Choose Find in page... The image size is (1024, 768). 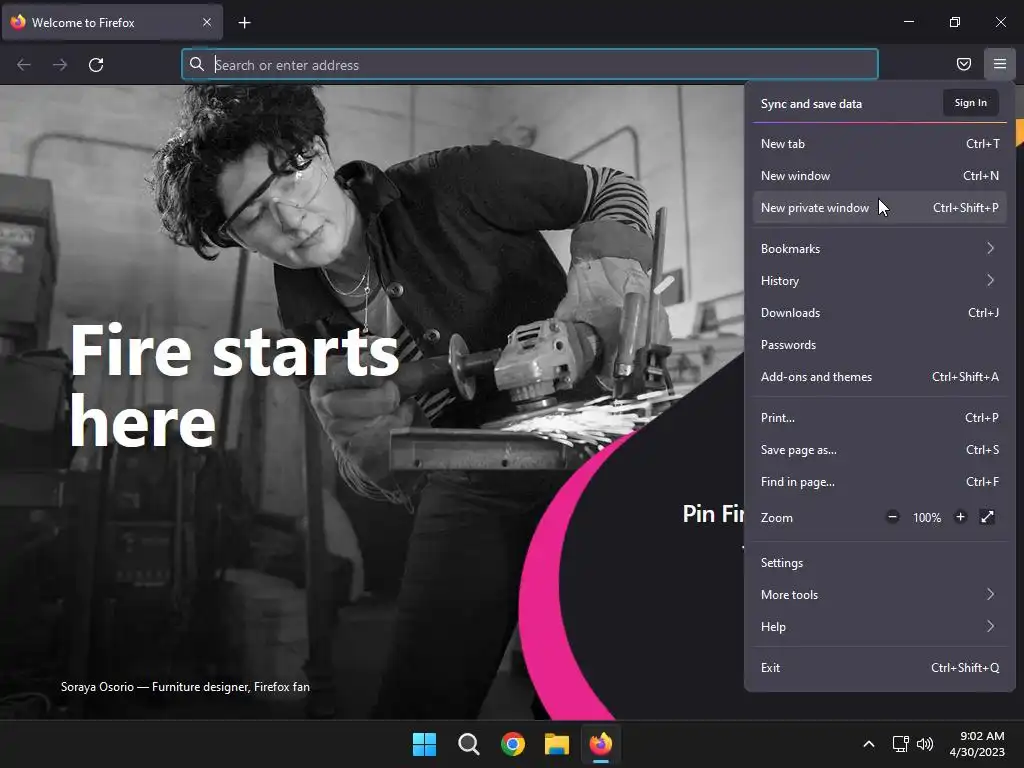(880, 482)
